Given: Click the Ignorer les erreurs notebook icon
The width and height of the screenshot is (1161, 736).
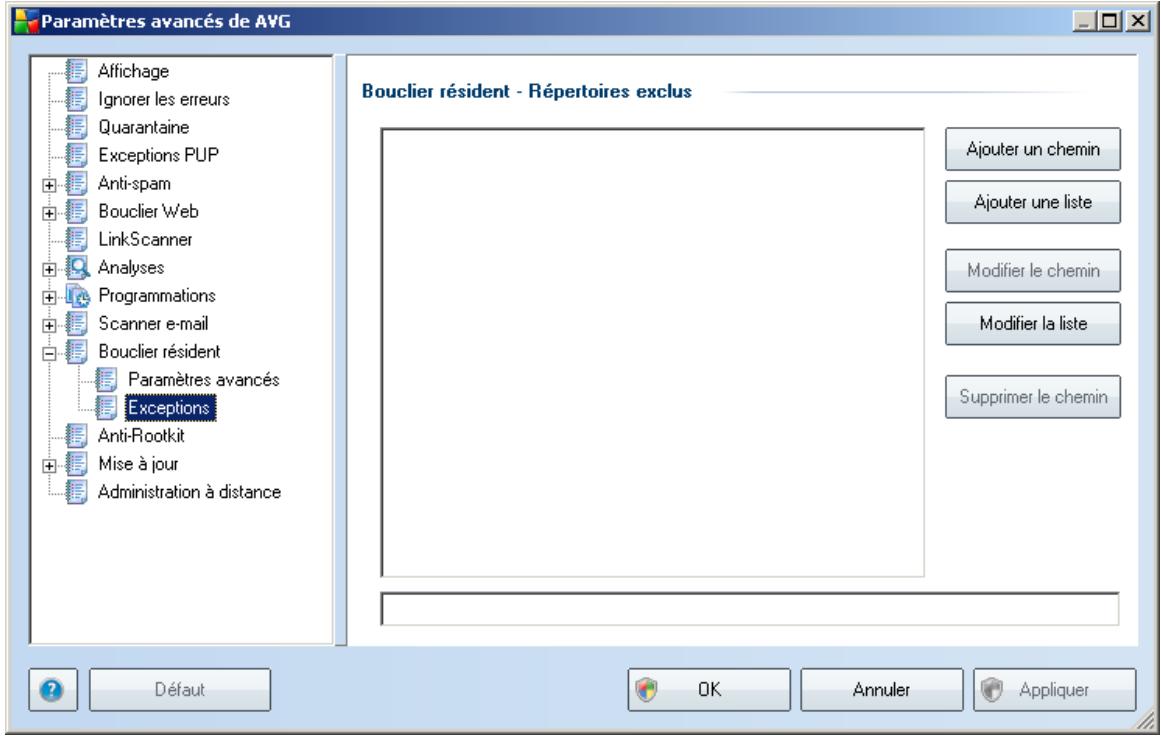Looking at the screenshot, I should coord(76,99).
